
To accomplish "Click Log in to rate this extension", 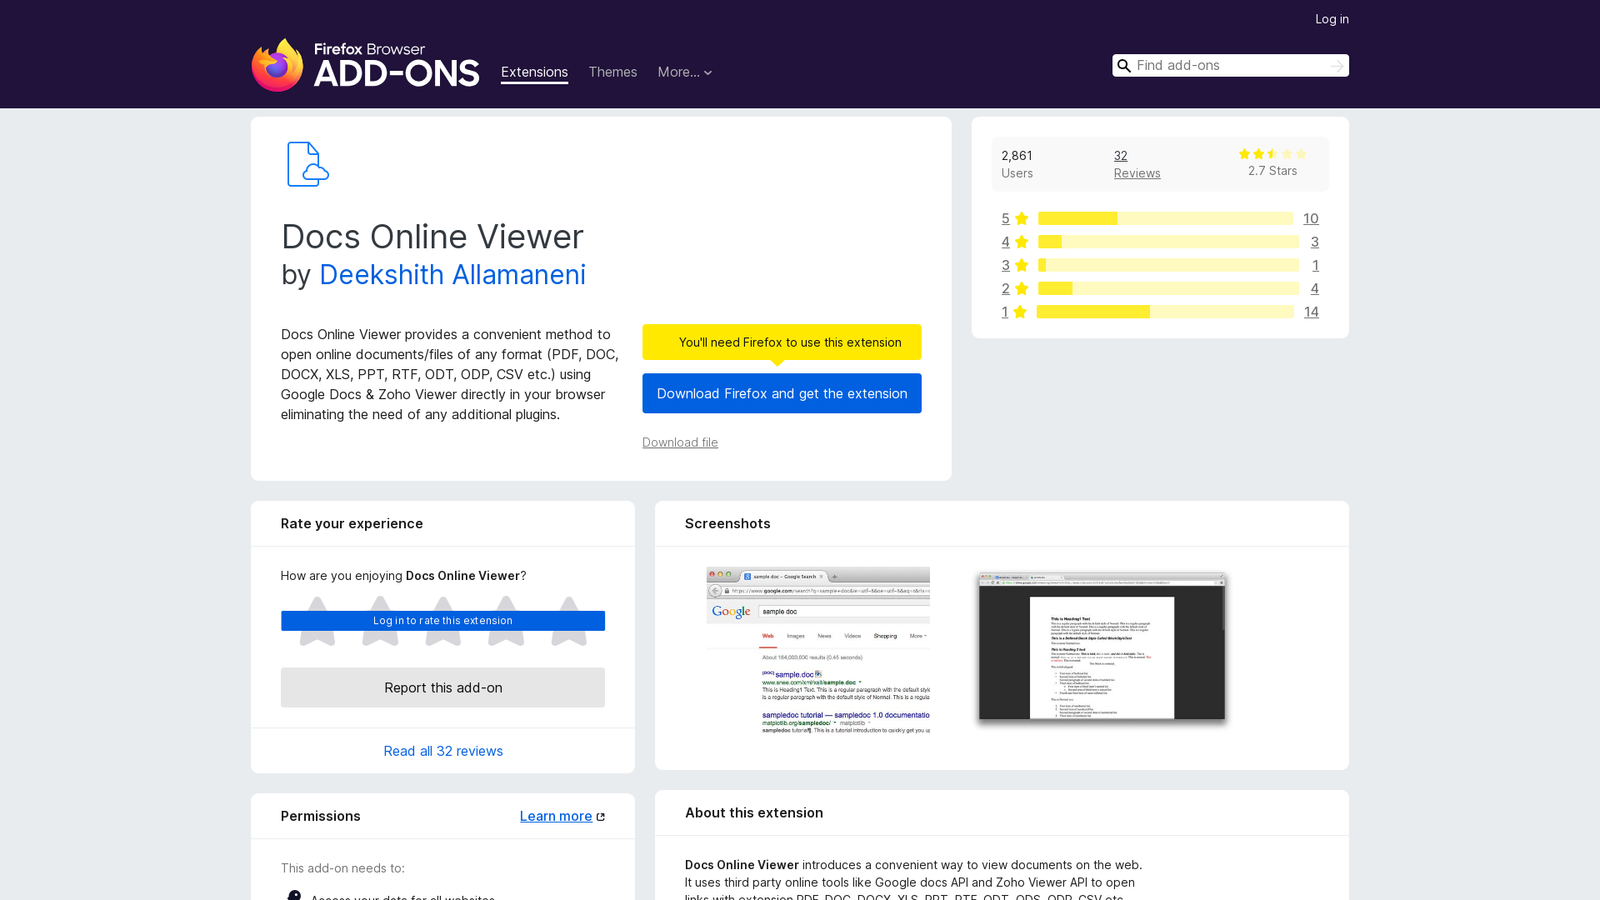I will [443, 621].
